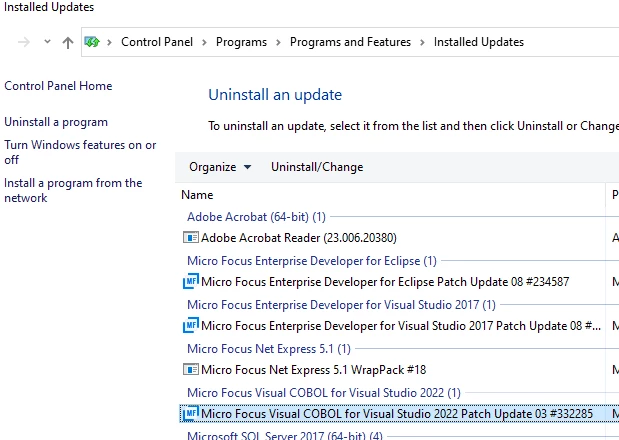This screenshot has width=619, height=440.
Task: Click MF icon of Visual Studio 2017 patch
Action: [191, 325]
